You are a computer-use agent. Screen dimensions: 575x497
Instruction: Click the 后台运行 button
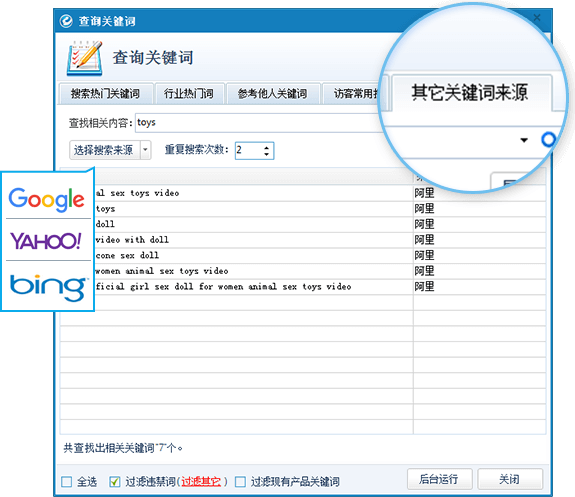(x=439, y=479)
